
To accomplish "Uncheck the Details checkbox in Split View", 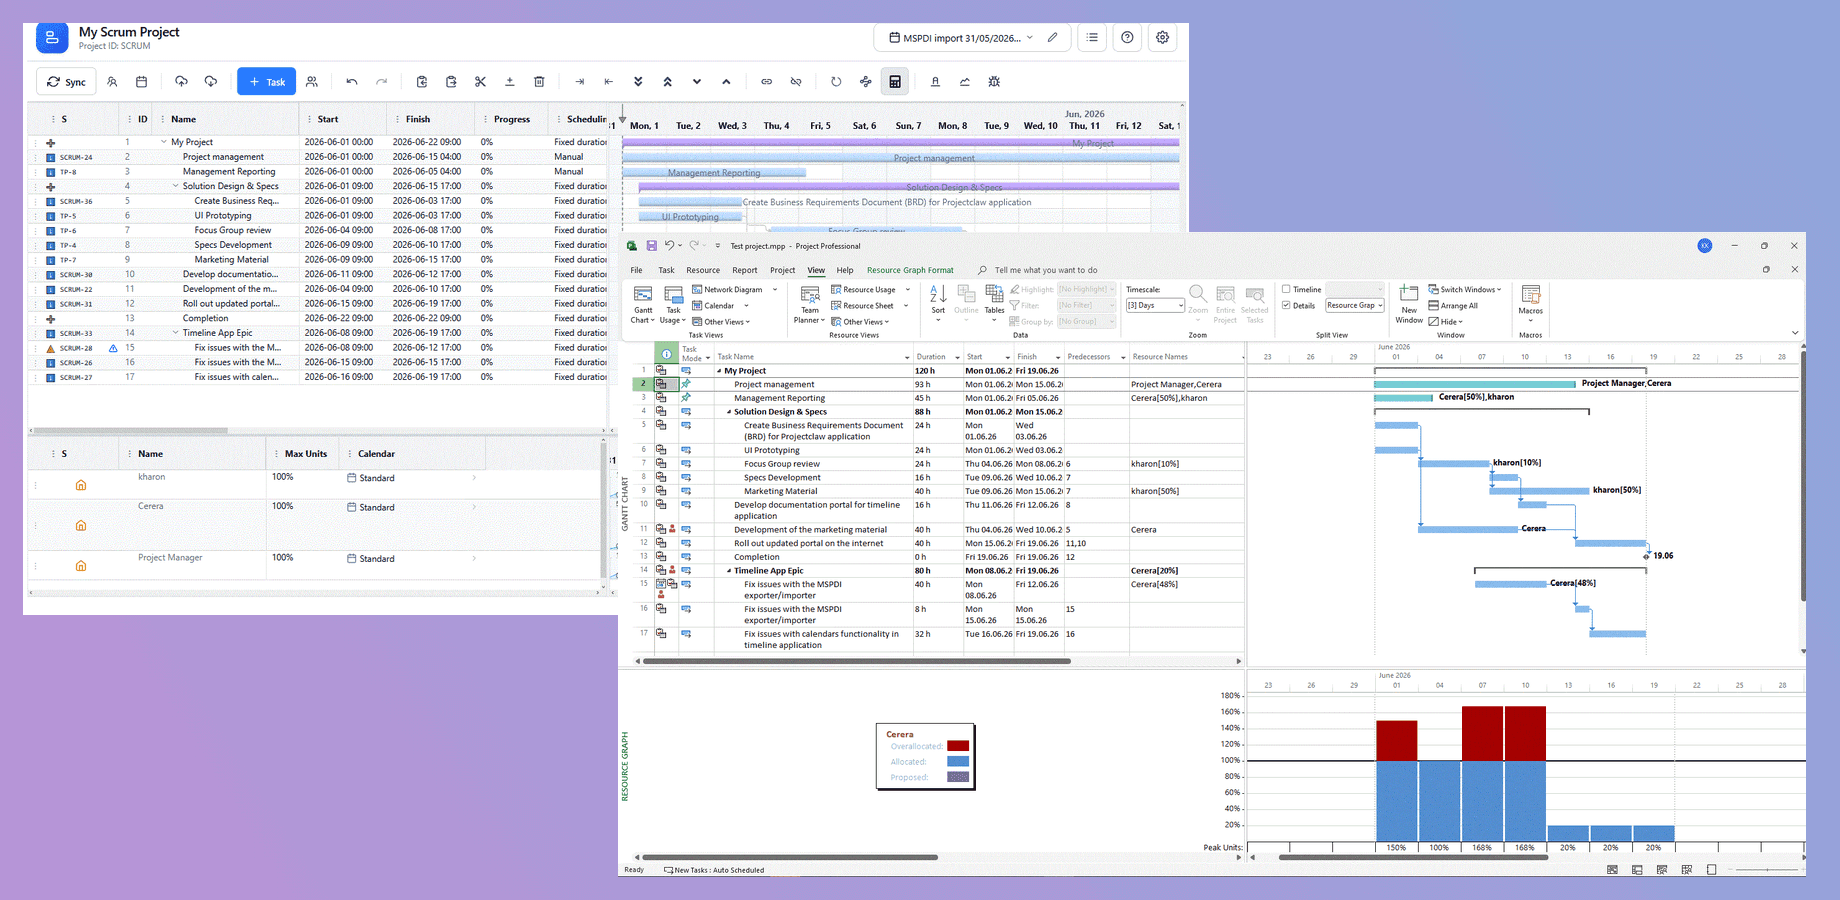I will click(x=1286, y=306).
